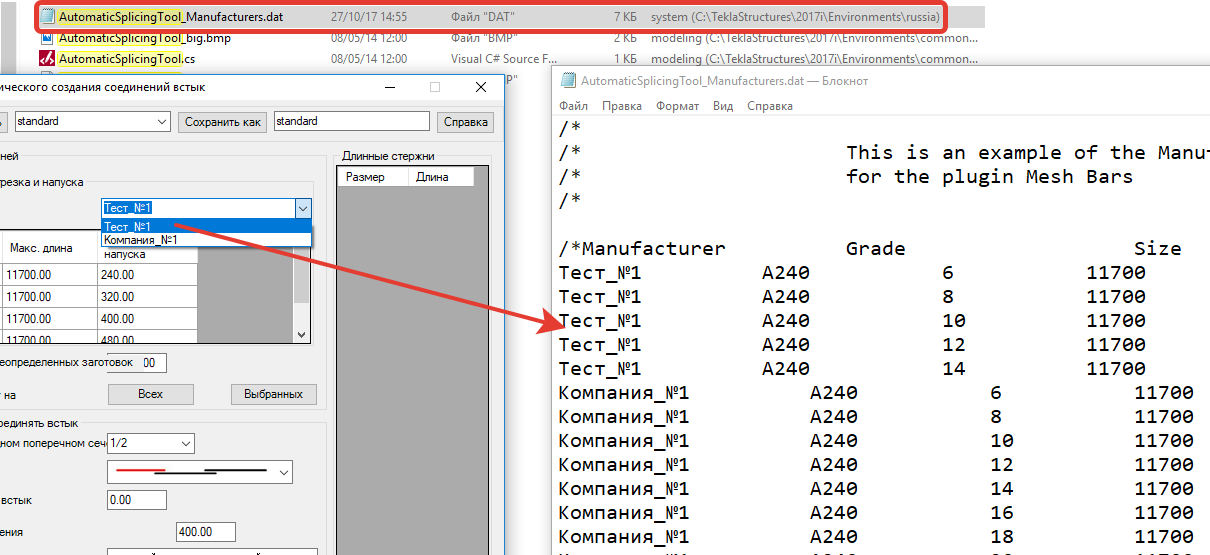This screenshot has height=555, width=1210.
Task: Click the table's scroll down arrow
Action: [x=301, y=336]
